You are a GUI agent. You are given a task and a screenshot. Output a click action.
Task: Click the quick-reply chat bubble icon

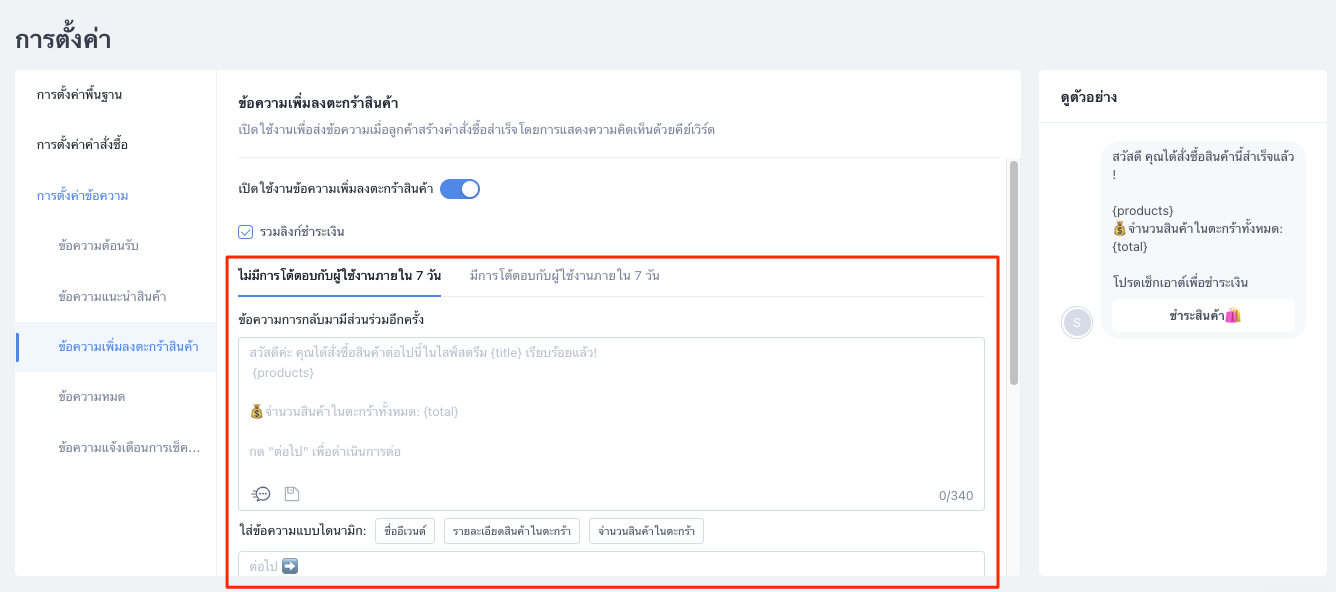point(261,494)
